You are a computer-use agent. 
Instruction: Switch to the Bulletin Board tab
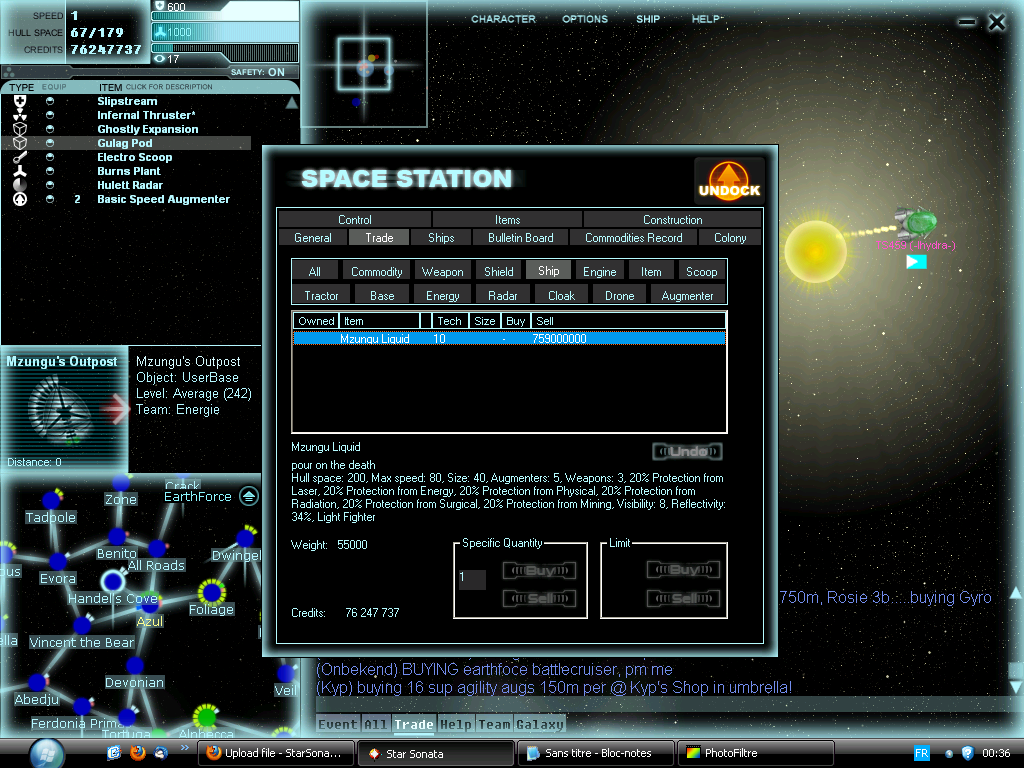[520, 238]
